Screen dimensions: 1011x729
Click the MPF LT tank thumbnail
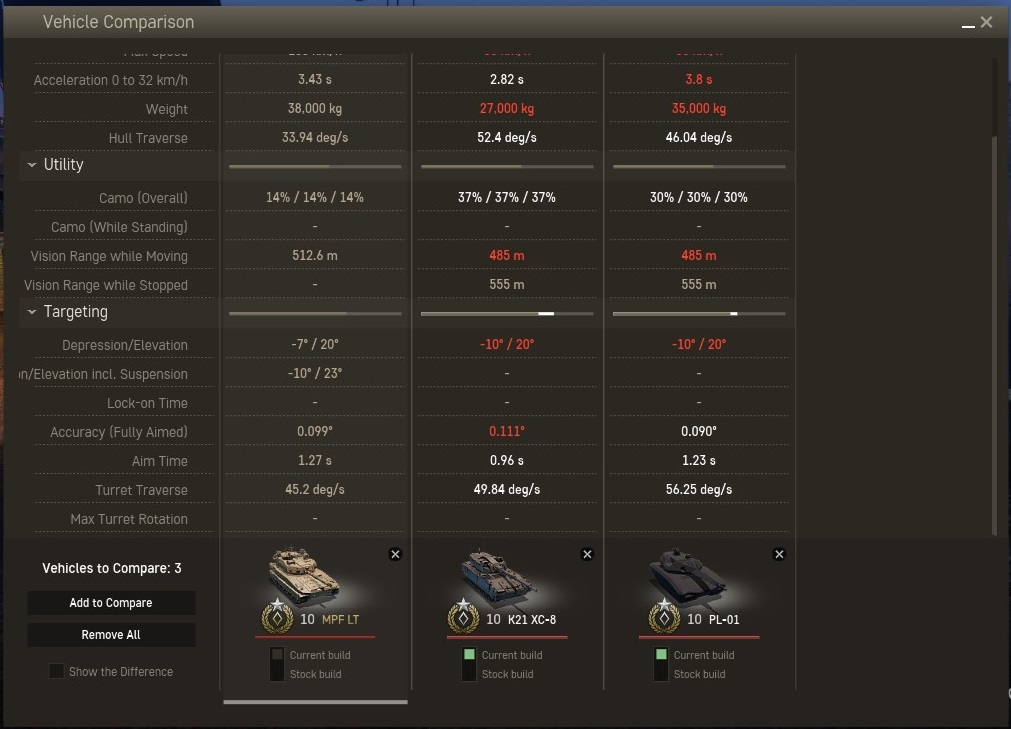(x=303, y=576)
